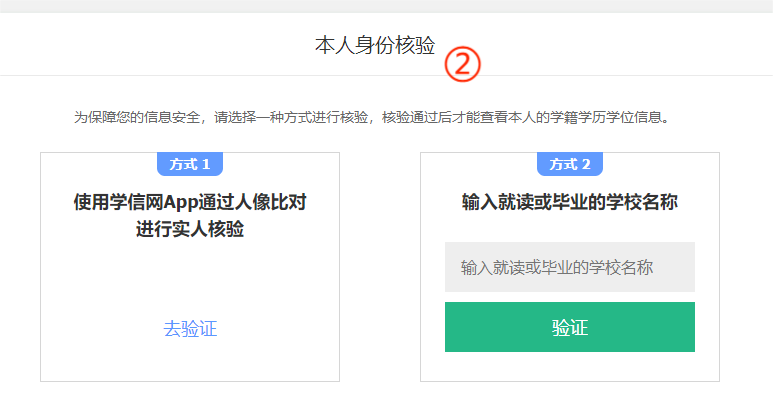Screen dimensions: 773x405
Task: Click the 进行实人核验 heading line
Action: (190, 230)
